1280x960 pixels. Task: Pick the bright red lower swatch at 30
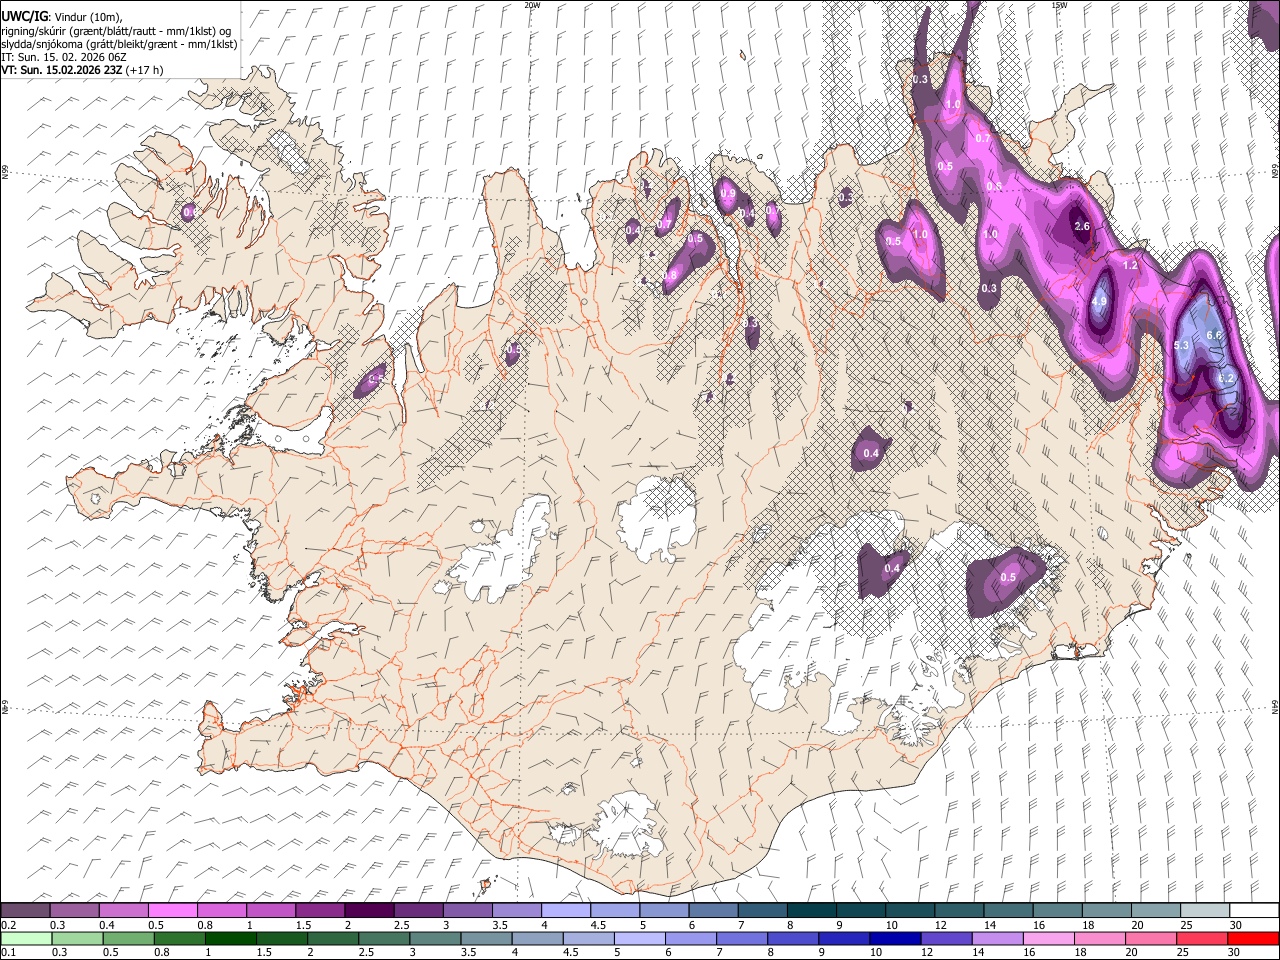[x=1252, y=938]
